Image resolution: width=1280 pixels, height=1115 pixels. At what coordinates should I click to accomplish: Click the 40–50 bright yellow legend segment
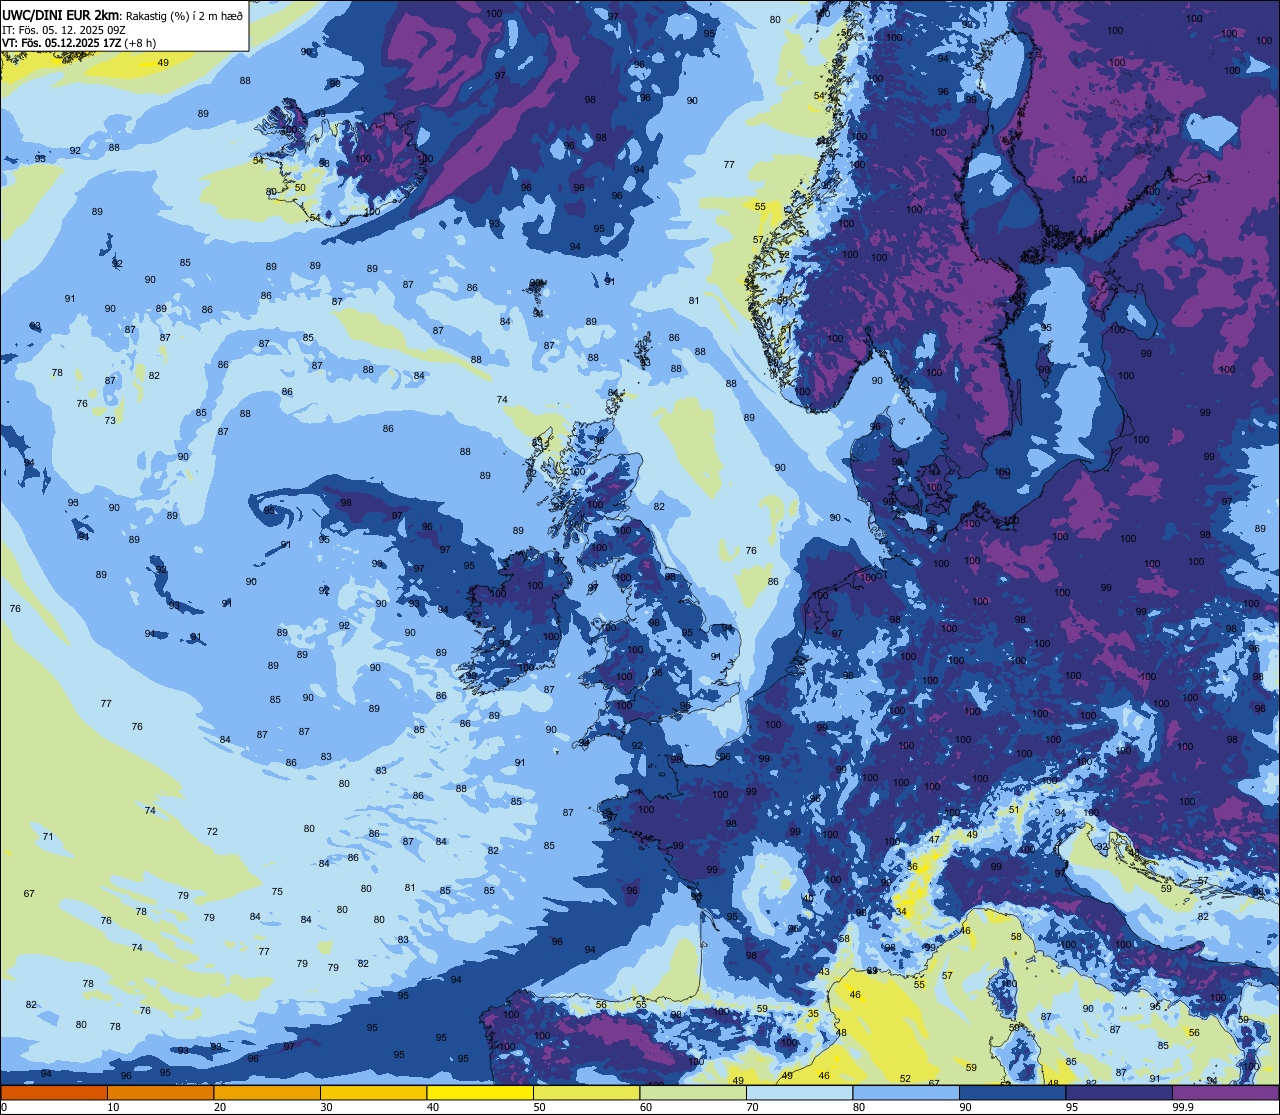click(x=480, y=1092)
